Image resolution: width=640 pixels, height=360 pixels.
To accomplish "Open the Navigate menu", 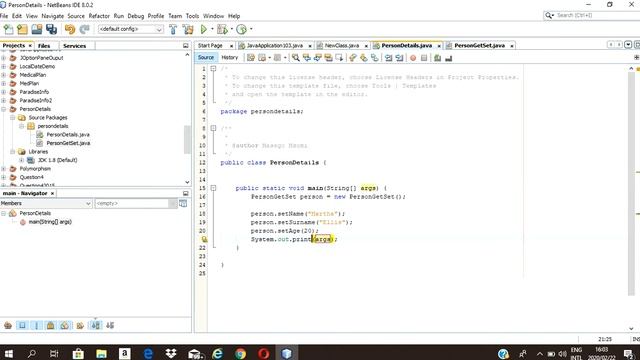I will pyautogui.click(x=52, y=16).
